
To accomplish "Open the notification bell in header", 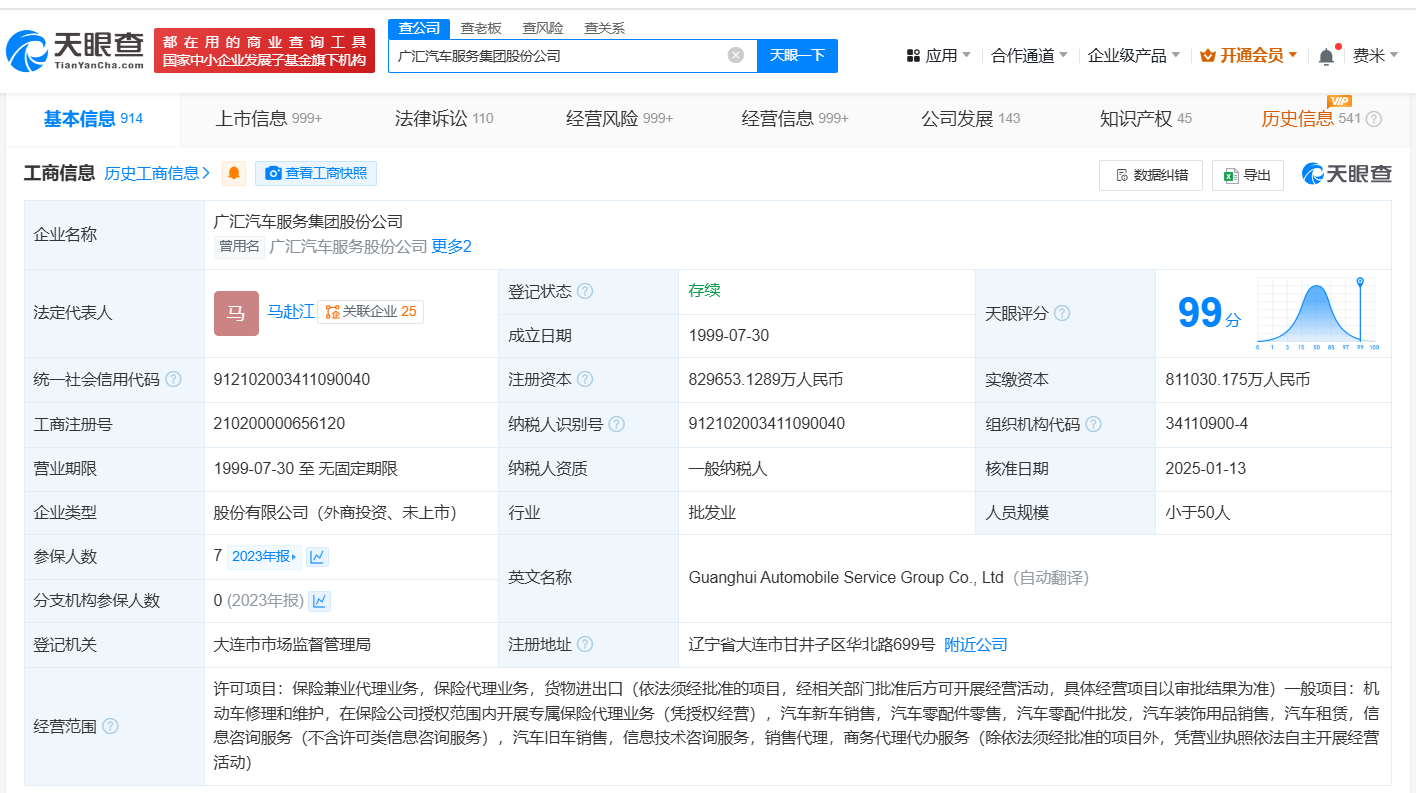I will (1326, 56).
